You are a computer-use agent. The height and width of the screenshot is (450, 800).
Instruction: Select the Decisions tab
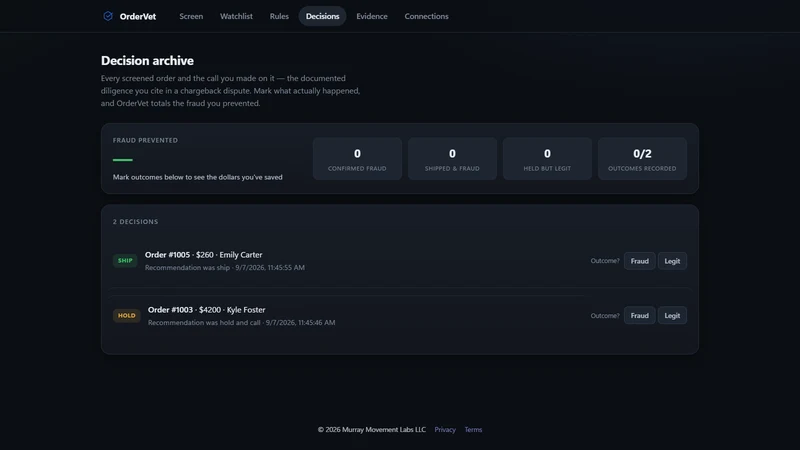click(x=322, y=16)
